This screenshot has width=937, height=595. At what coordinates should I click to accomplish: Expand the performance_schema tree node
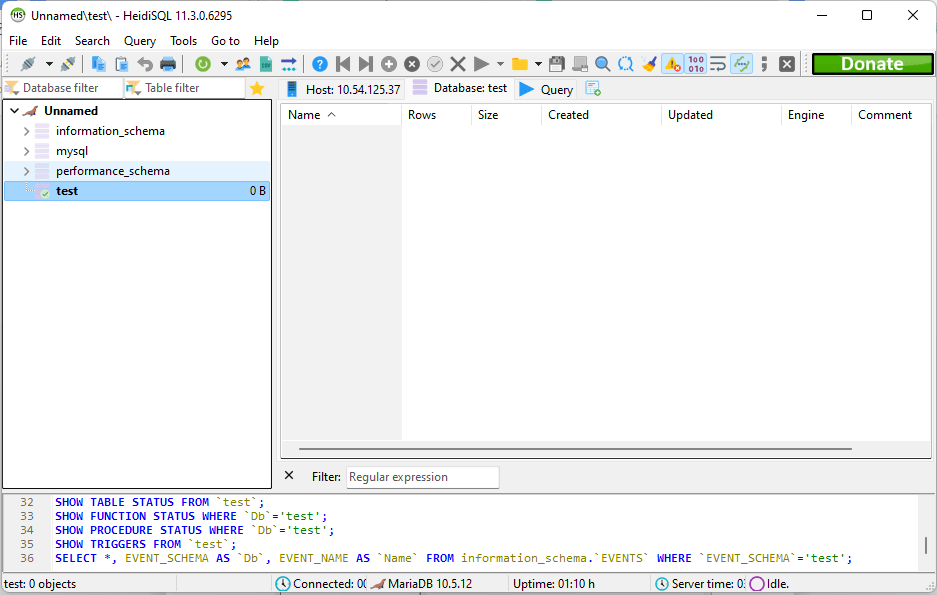click(x=26, y=171)
